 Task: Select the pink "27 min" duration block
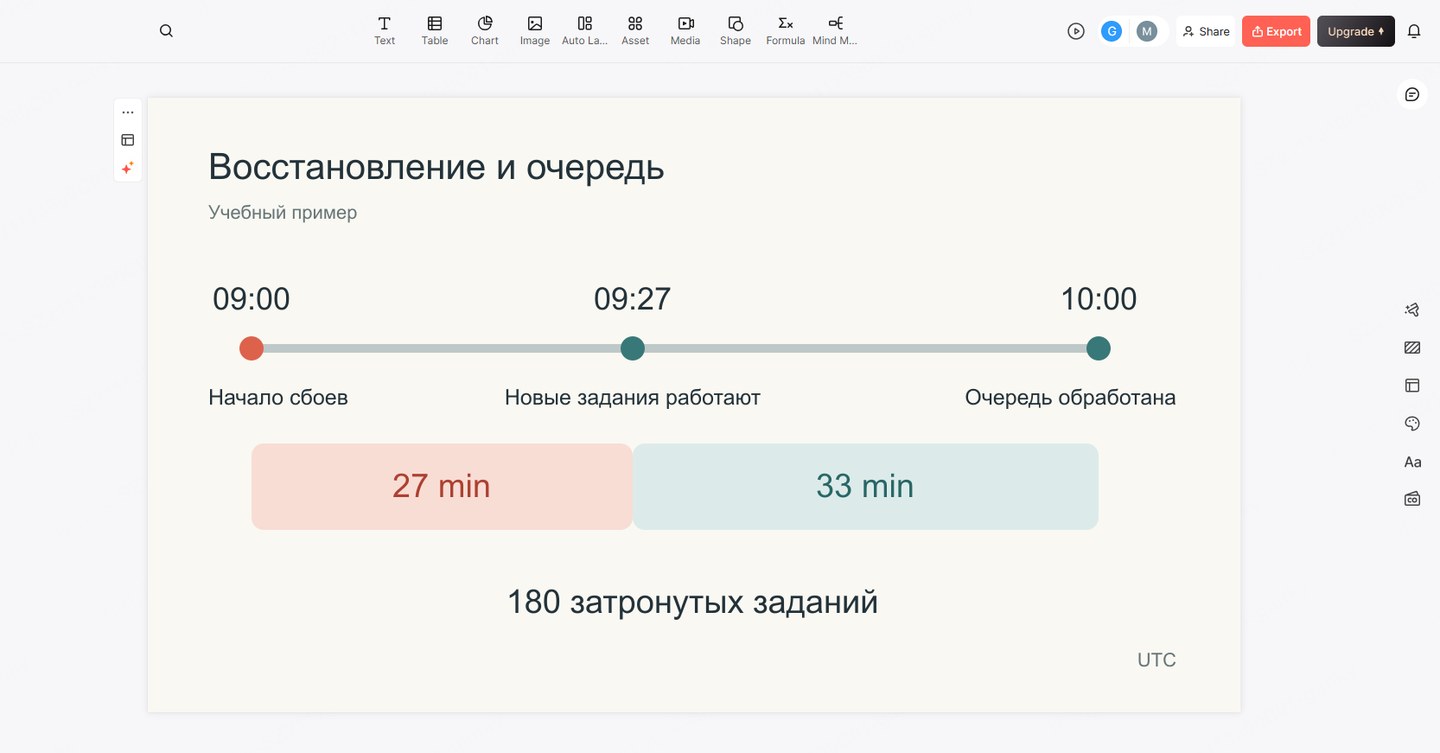[x=442, y=486]
